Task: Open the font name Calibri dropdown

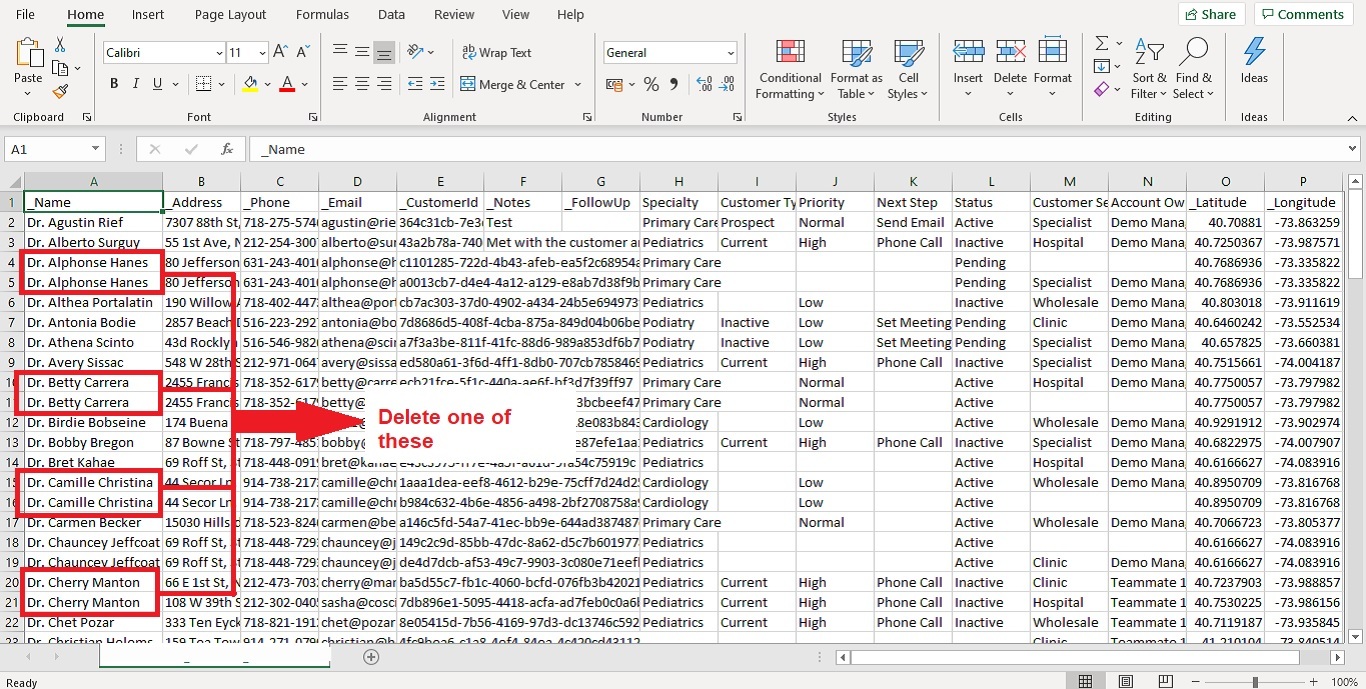Action: (219, 53)
